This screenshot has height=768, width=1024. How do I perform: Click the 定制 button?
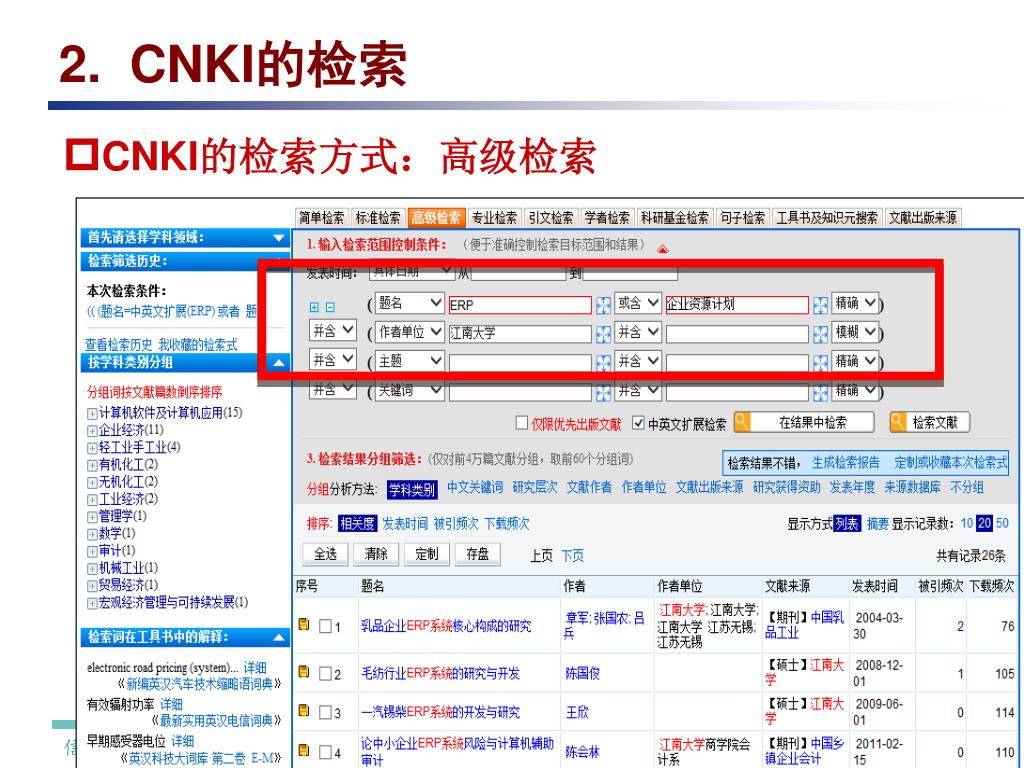[x=426, y=554]
